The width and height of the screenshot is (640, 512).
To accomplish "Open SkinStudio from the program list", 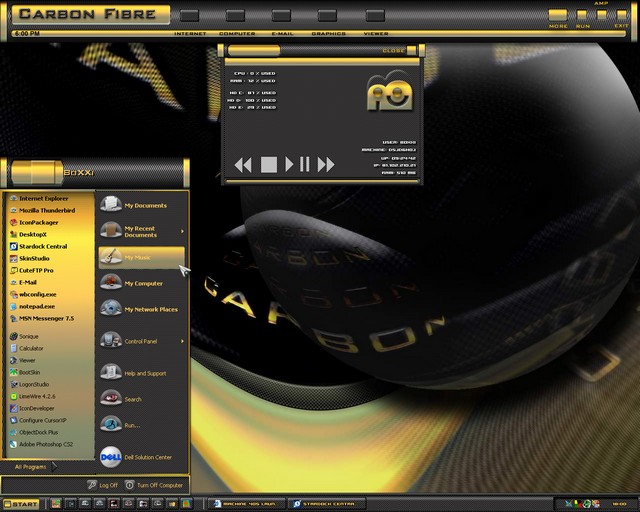I will tap(35, 258).
